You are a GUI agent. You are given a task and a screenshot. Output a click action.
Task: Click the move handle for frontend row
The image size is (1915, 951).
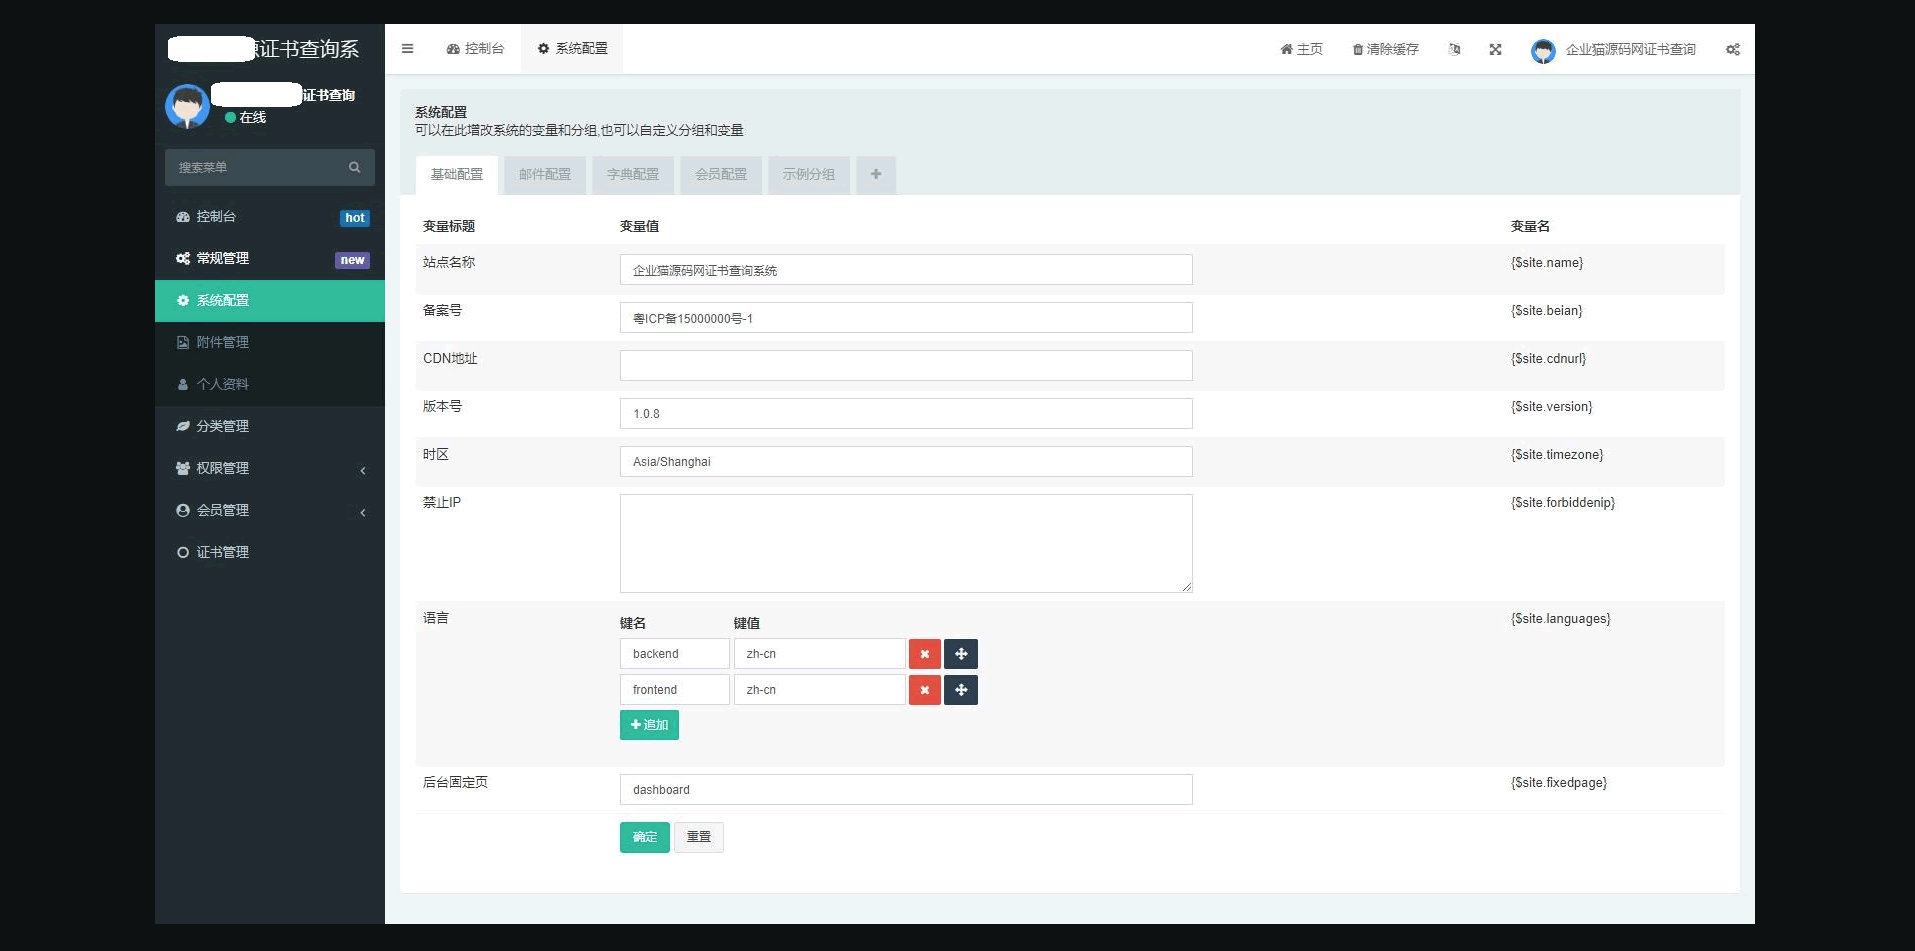tap(960, 690)
